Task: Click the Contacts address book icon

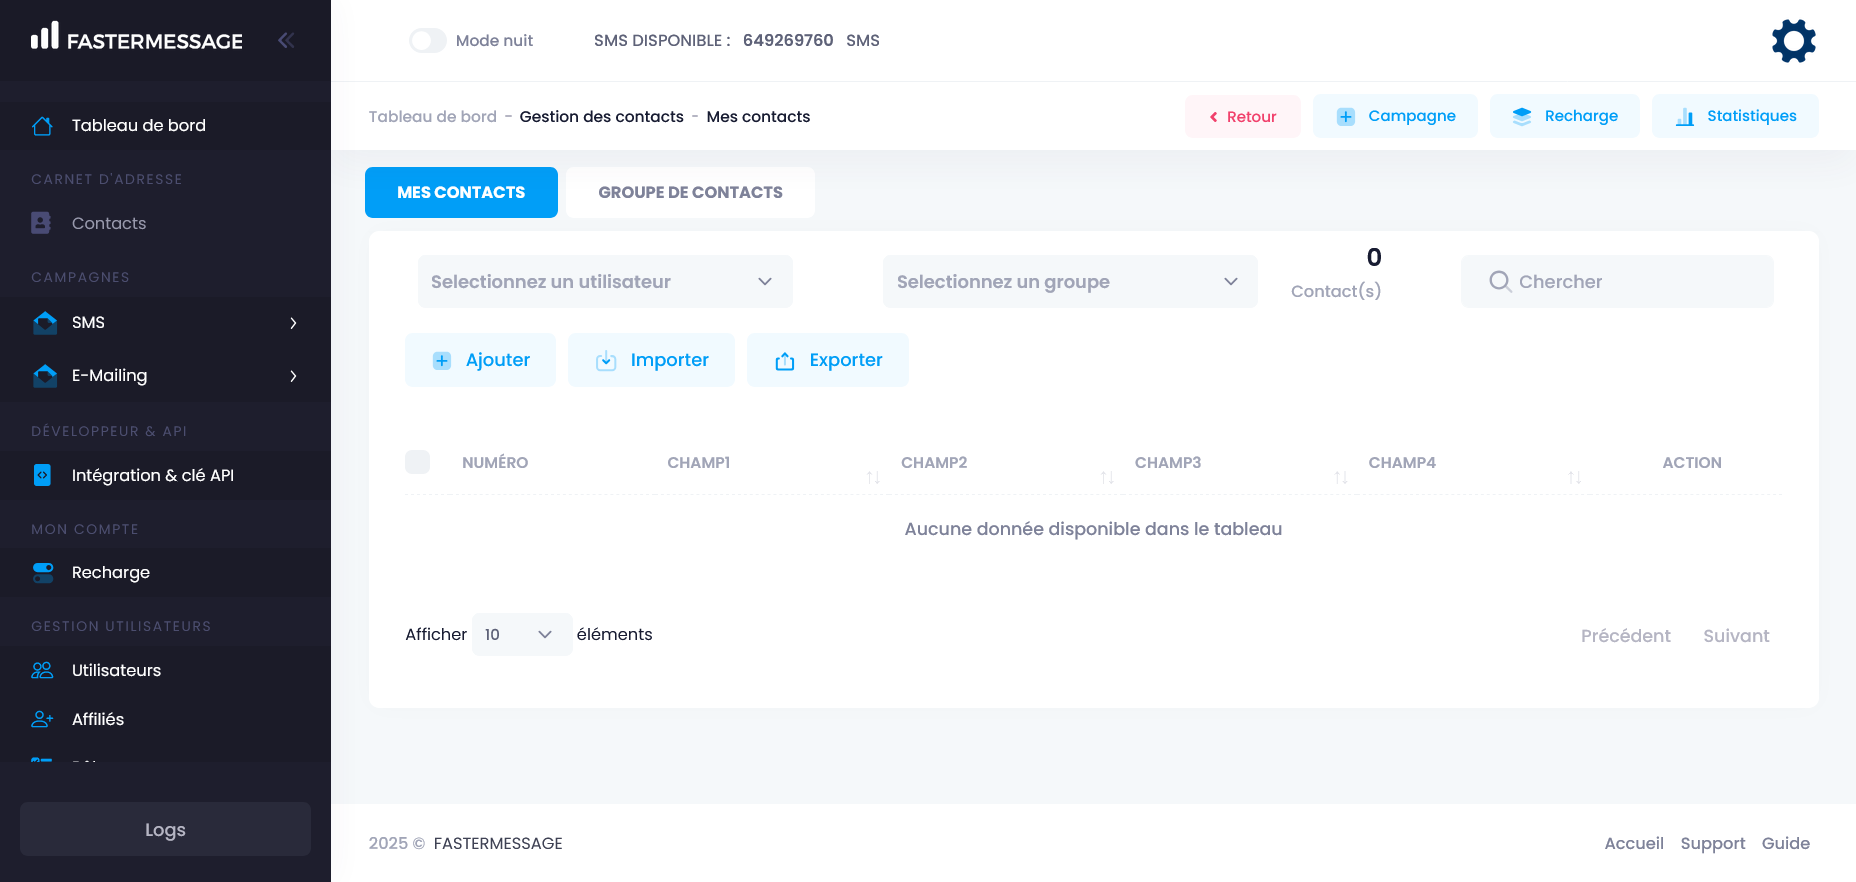Action: (x=41, y=223)
